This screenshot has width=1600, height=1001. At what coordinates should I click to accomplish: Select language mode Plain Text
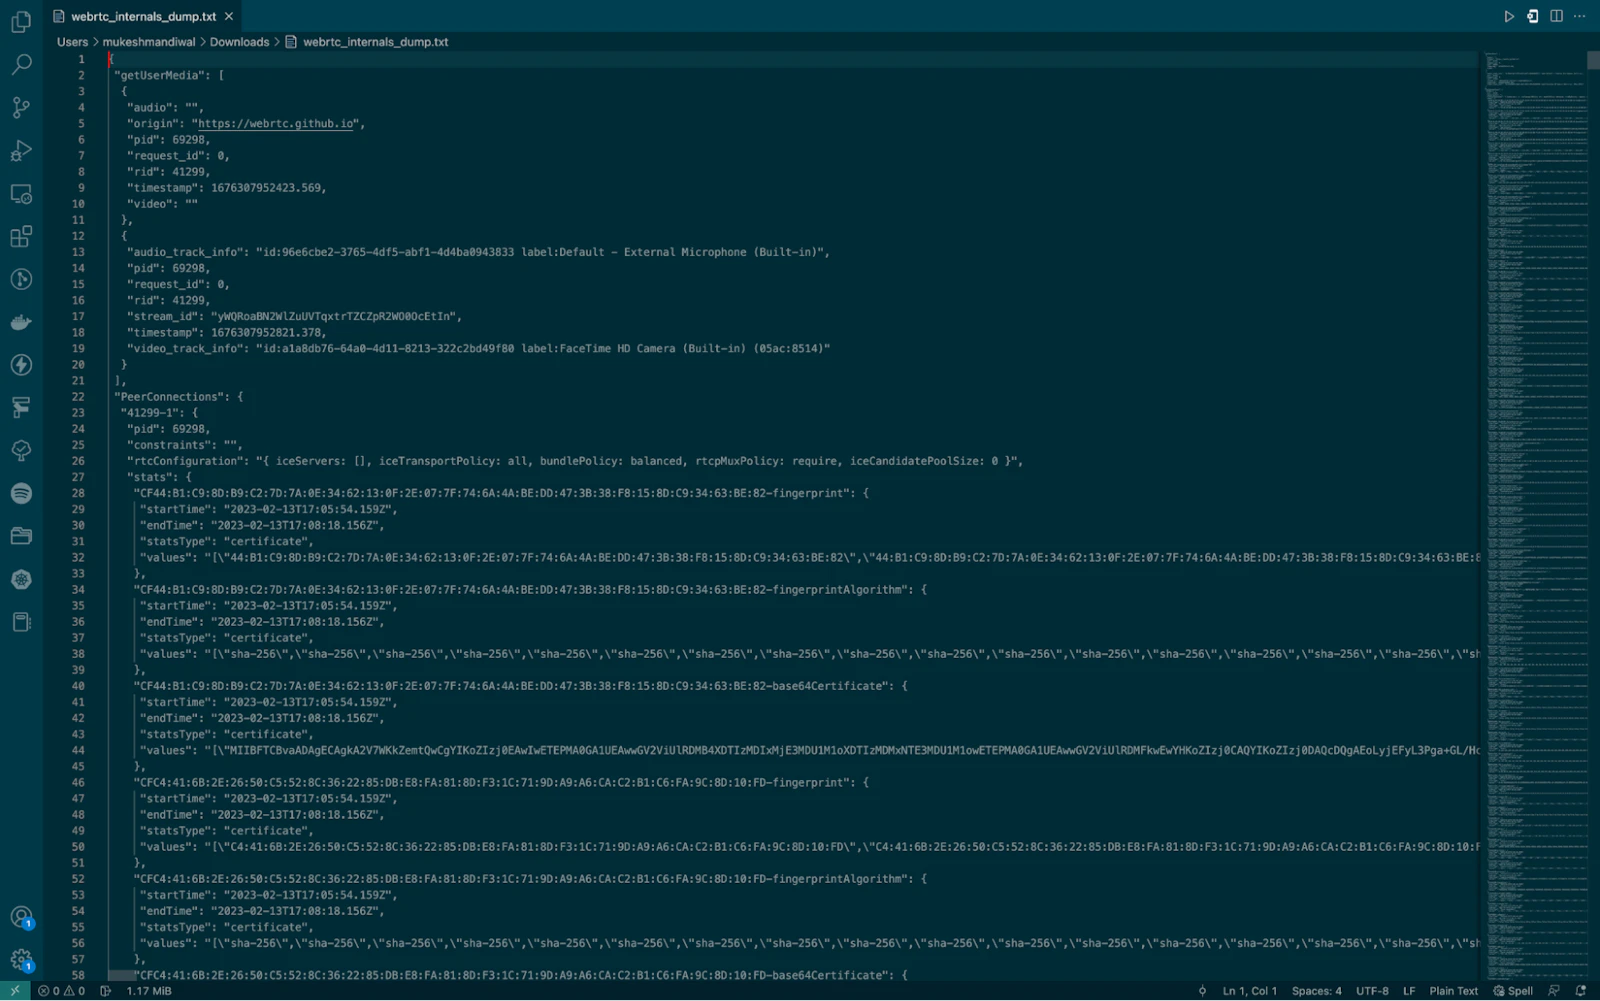tap(1453, 991)
